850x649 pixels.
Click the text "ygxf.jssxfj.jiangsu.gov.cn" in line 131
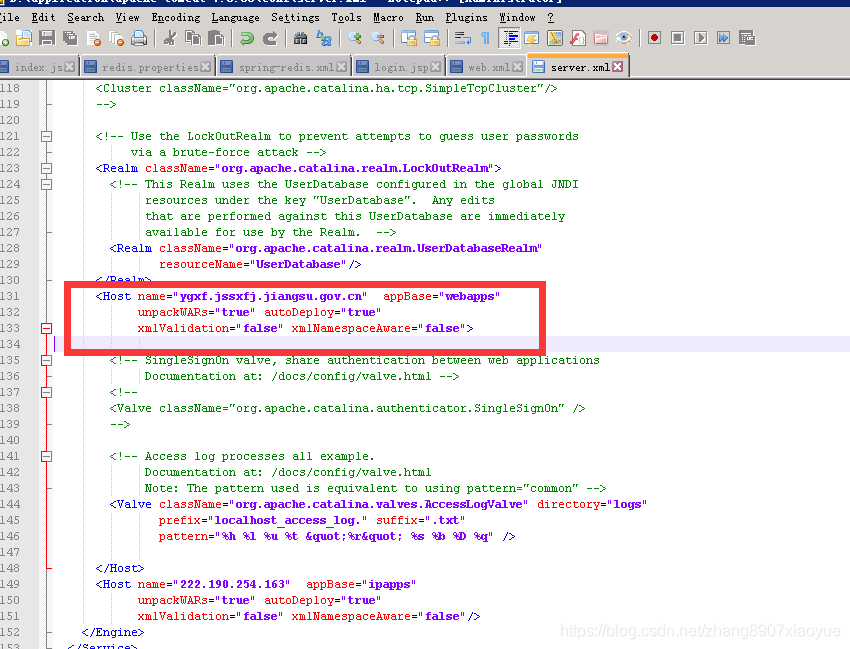point(271,296)
